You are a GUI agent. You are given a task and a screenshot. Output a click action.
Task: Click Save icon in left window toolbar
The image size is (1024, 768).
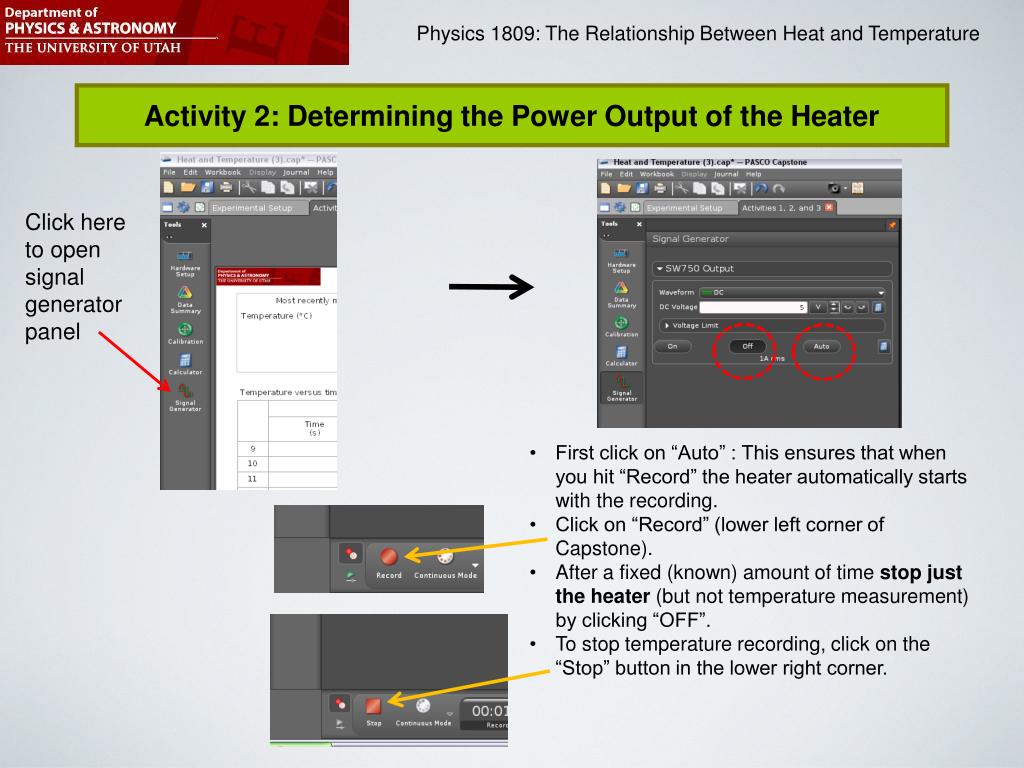[207, 187]
